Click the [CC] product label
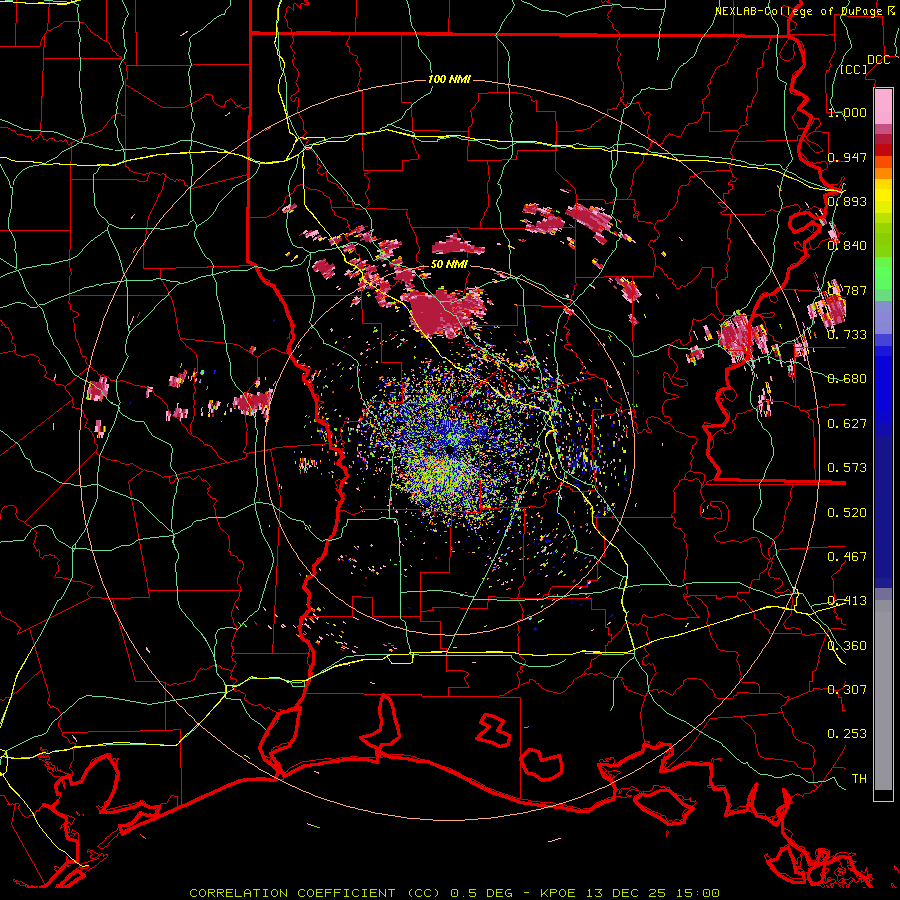This screenshot has height=900, width=900. click(x=854, y=69)
